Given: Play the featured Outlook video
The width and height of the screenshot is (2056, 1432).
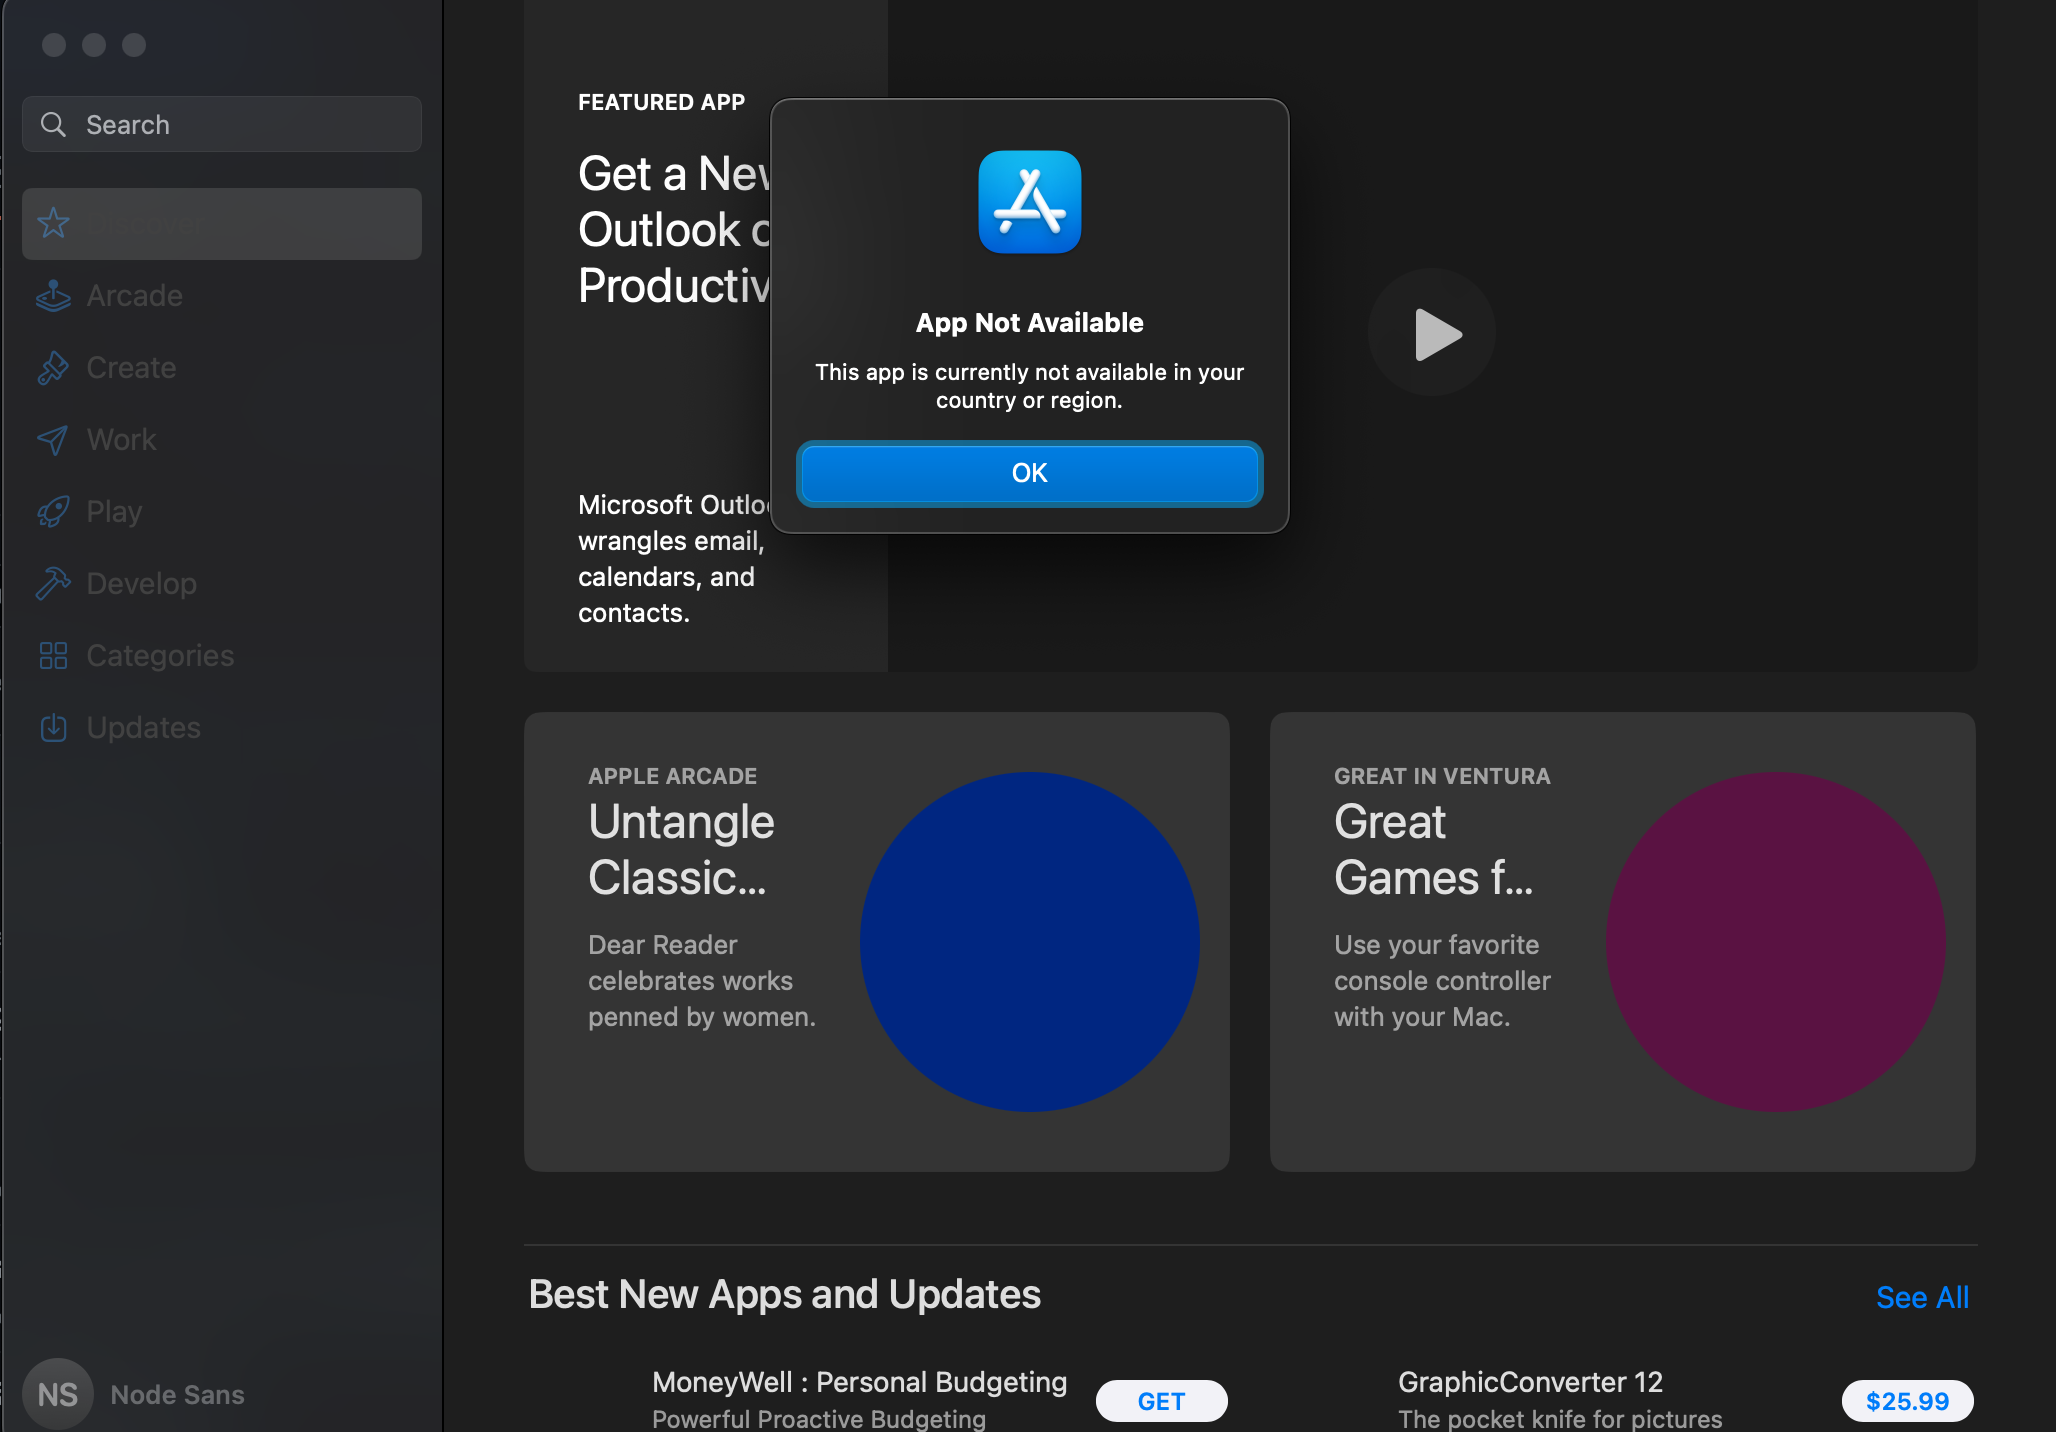Looking at the screenshot, I should [1432, 333].
